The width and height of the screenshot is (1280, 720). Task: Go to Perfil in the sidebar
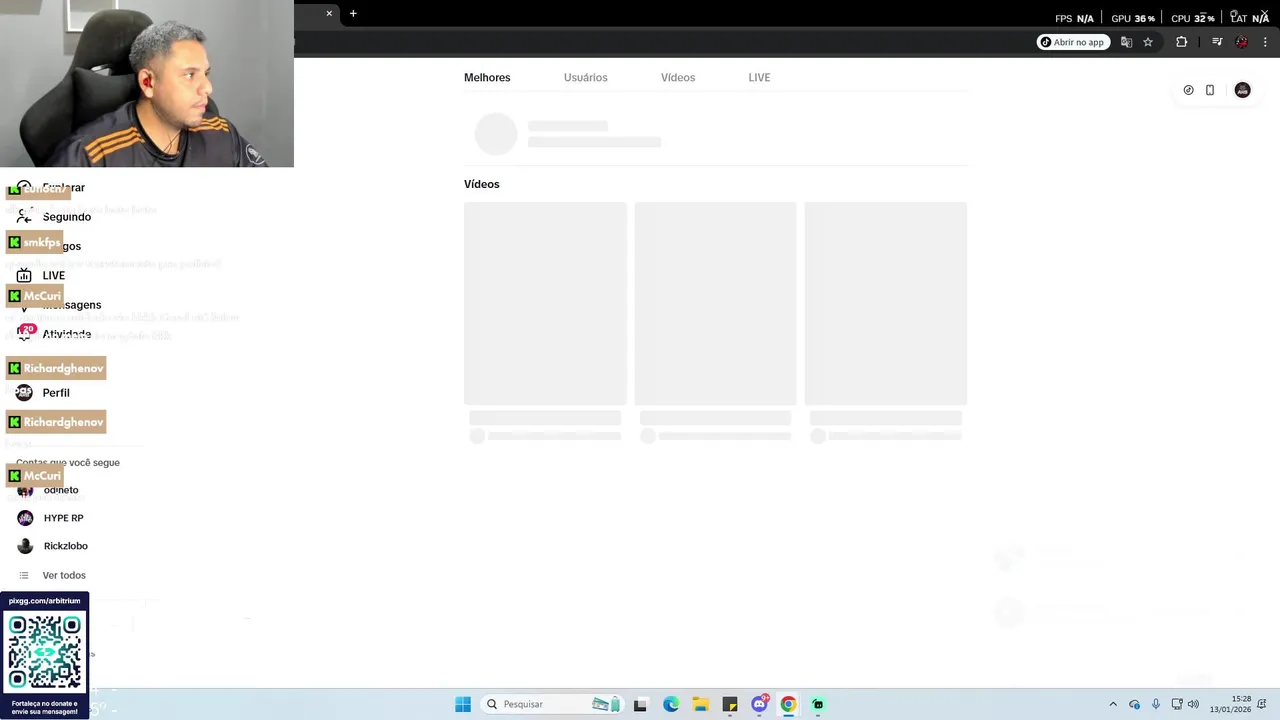pyautogui.click(x=56, y=393)
